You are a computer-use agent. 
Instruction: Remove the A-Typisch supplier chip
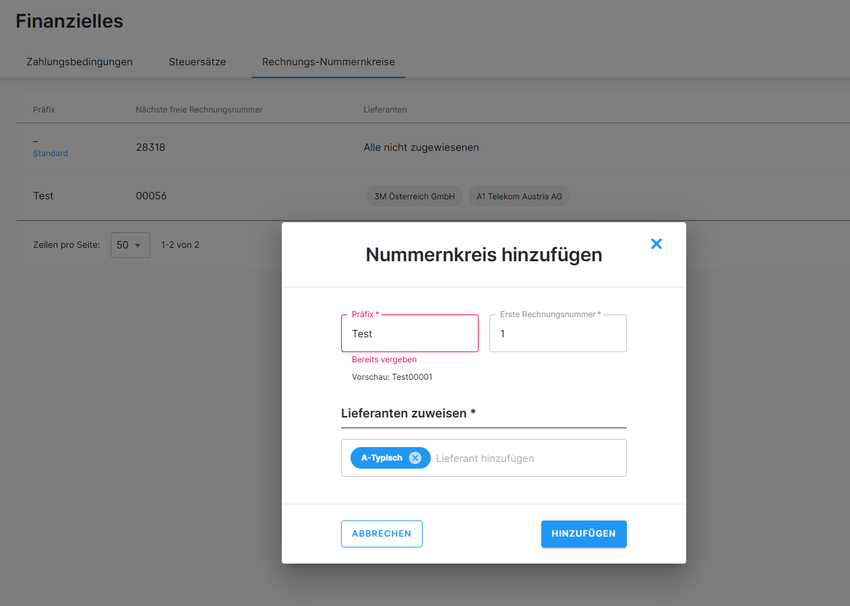pos(415,458)
